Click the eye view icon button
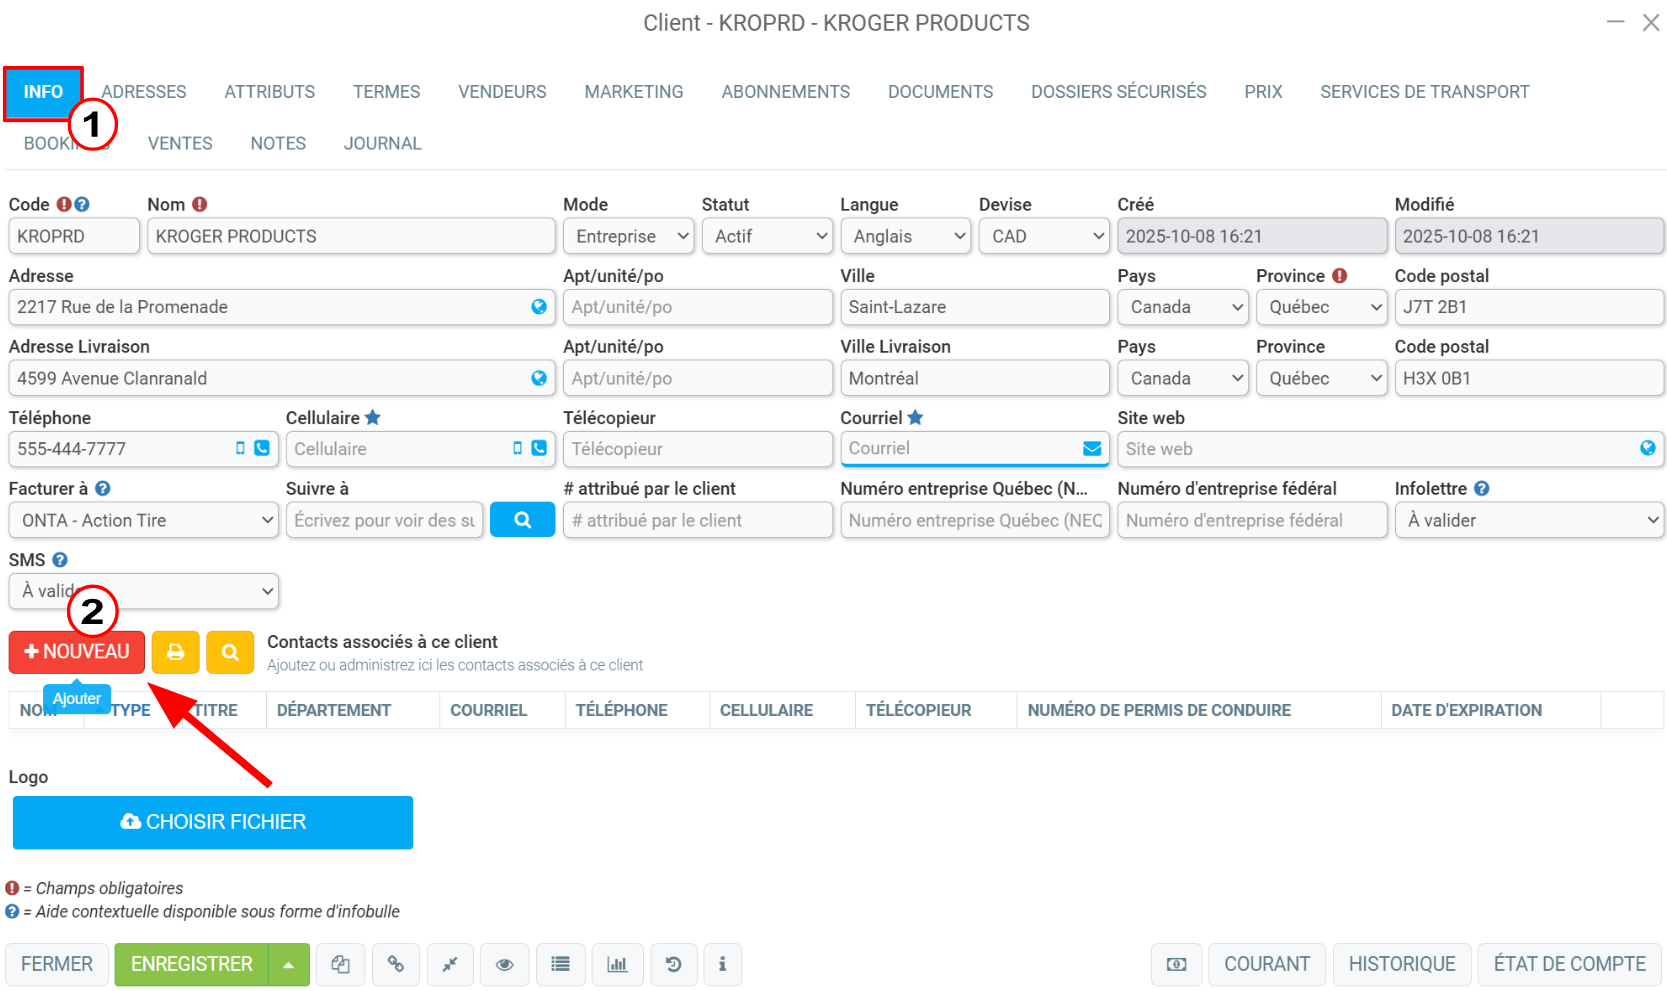 click(504, 964)
